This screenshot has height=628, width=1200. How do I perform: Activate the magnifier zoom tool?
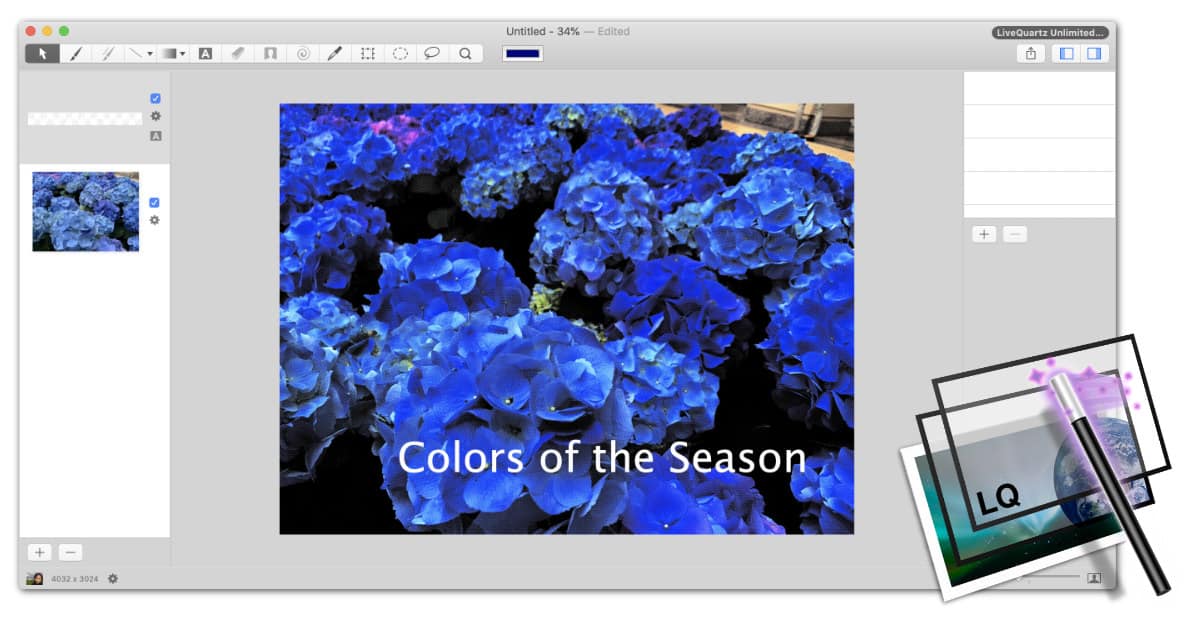point(465,54)
